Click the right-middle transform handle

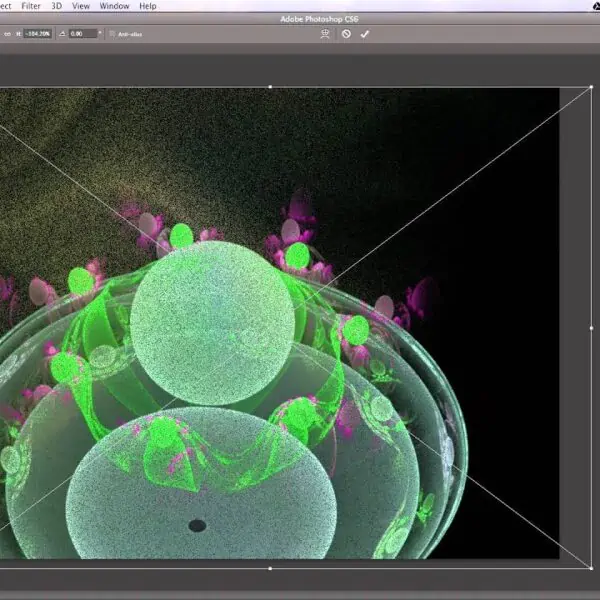point(592,328)
